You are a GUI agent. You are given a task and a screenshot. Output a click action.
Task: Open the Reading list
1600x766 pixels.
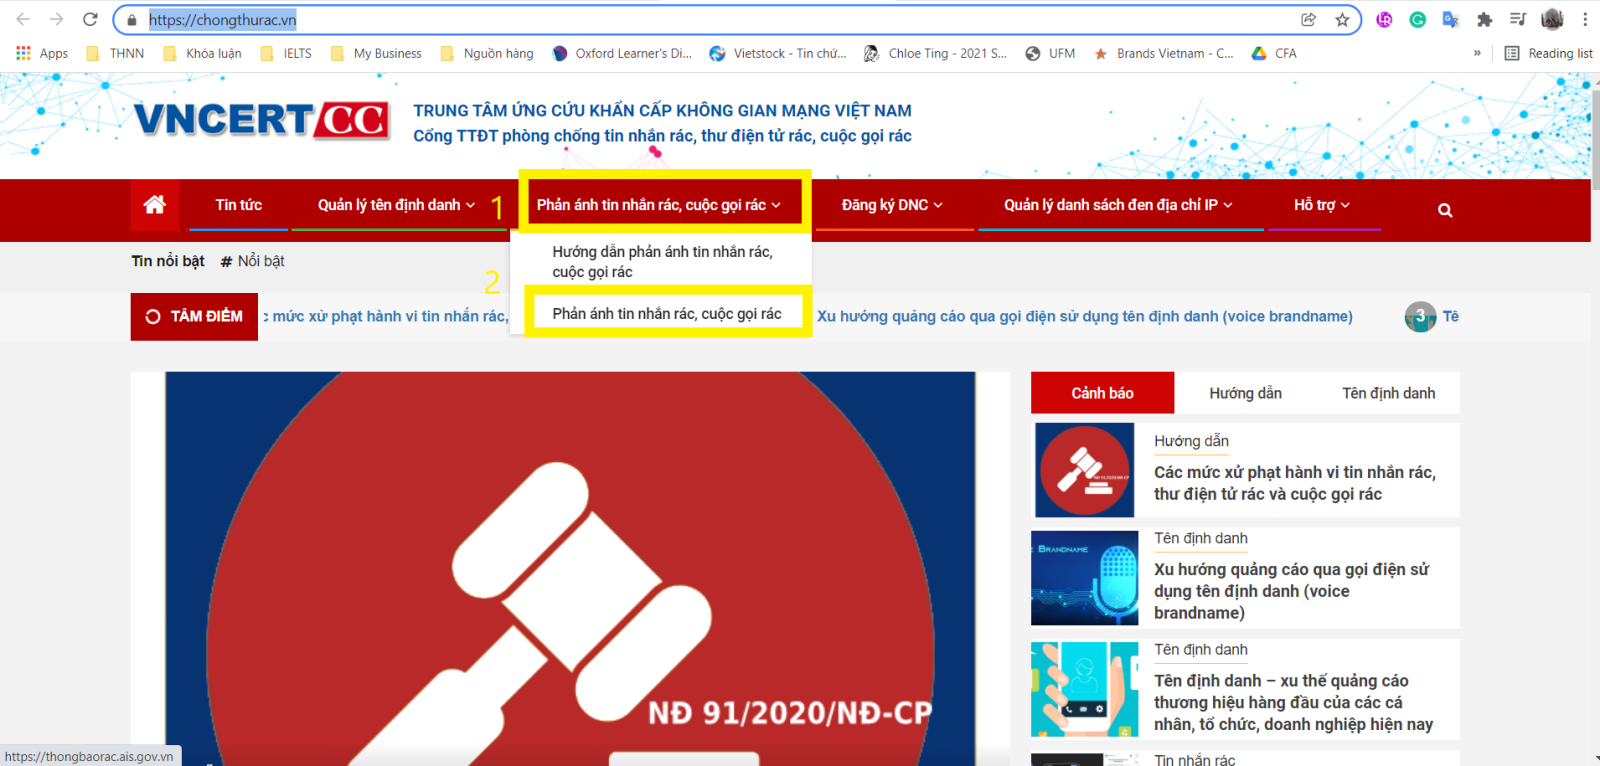click(x=1549, y=53)
